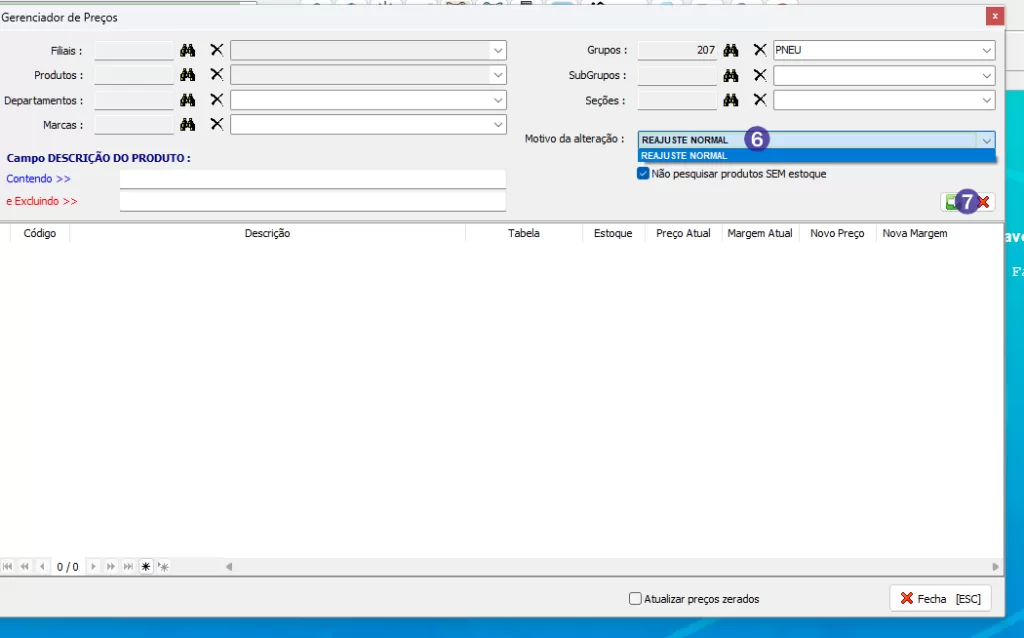The image size is (1024, 638).
Task: Click the red X cancel search icon
Action: [984, 202]
